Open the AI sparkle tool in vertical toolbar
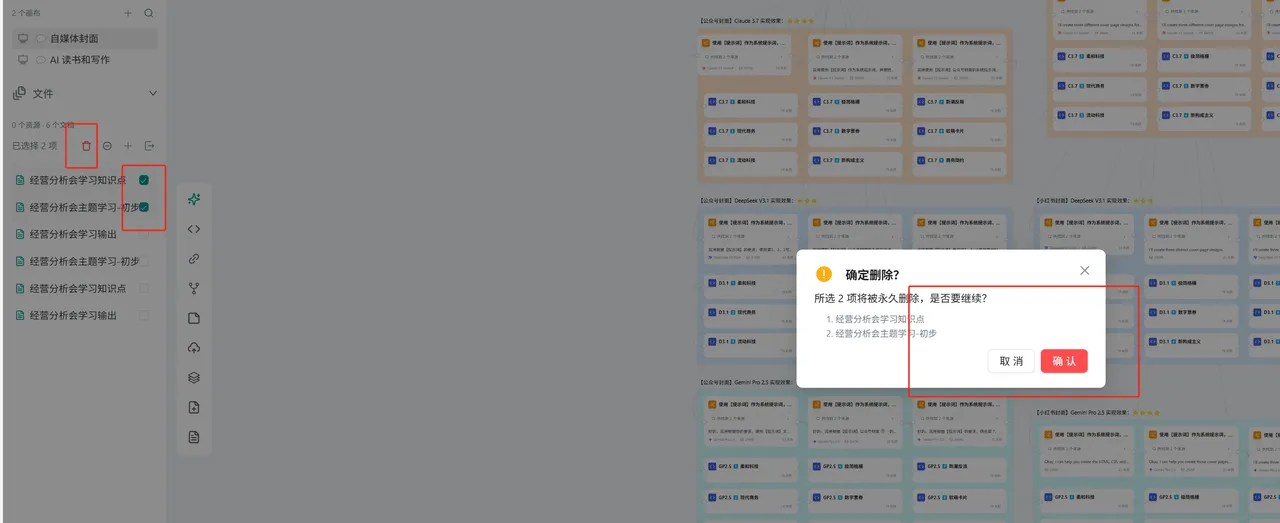 194,199
